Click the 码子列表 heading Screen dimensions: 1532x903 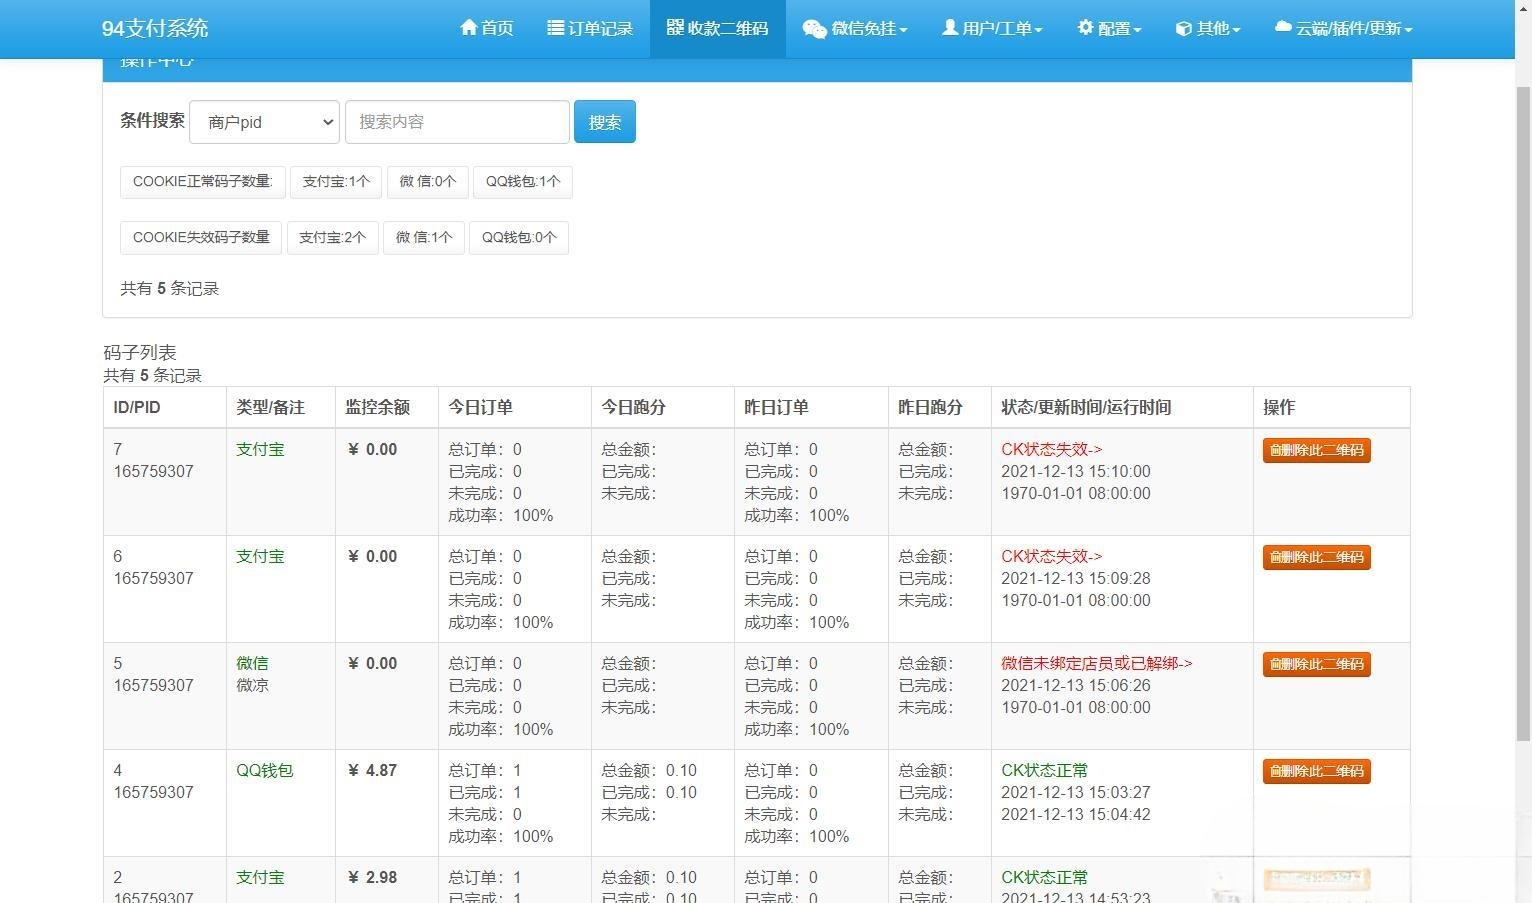[x=139, y=353]
